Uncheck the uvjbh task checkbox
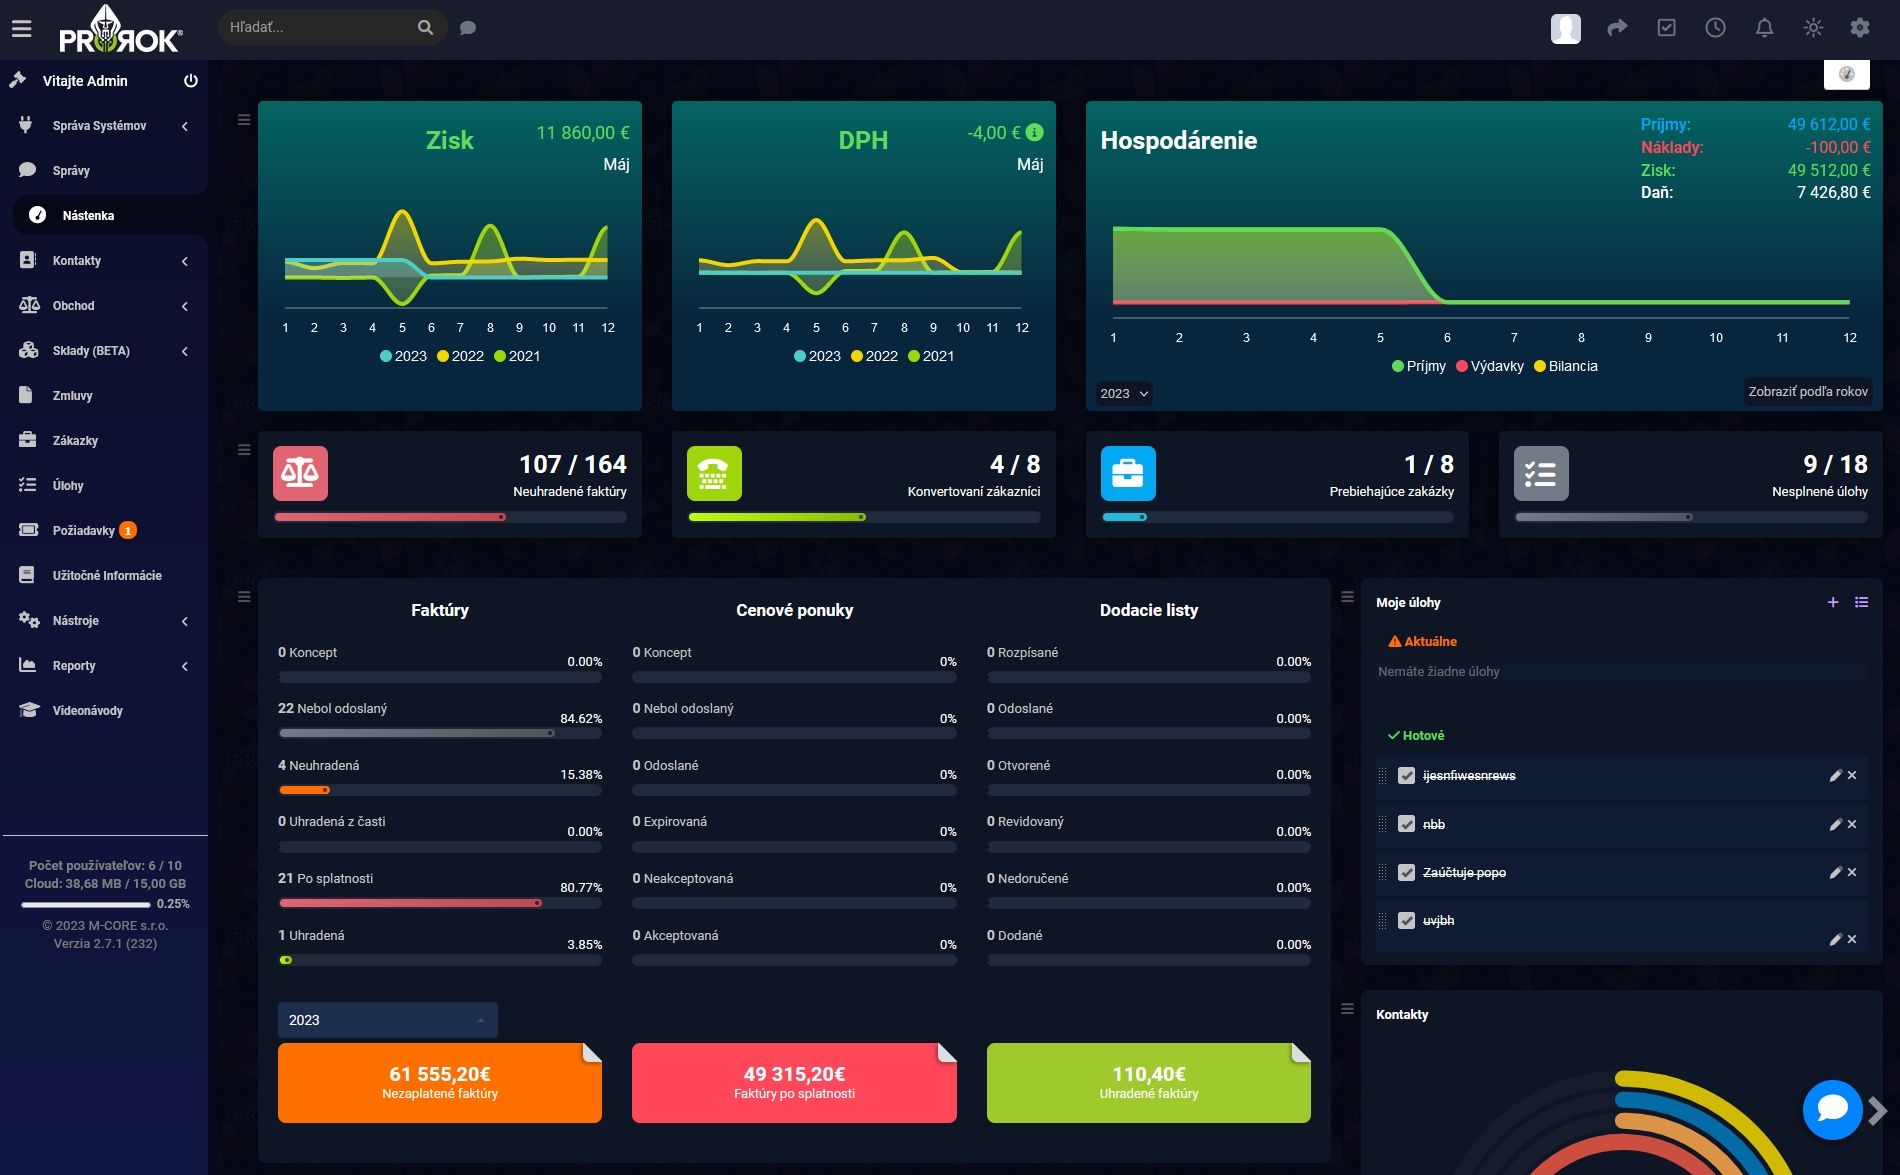Image resolution: width=1900 pixels, height=1175 pixels. click(1406, 920)
